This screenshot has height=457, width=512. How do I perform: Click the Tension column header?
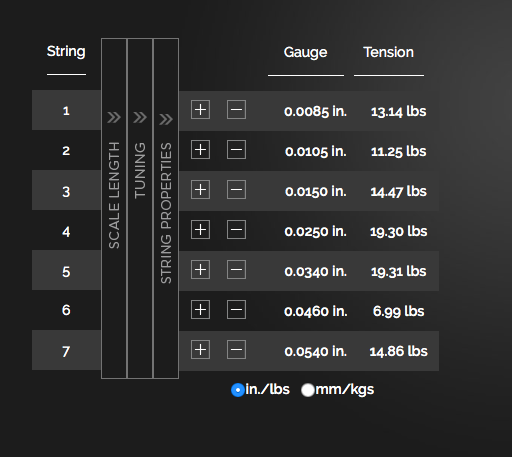(x=388, y=52)
